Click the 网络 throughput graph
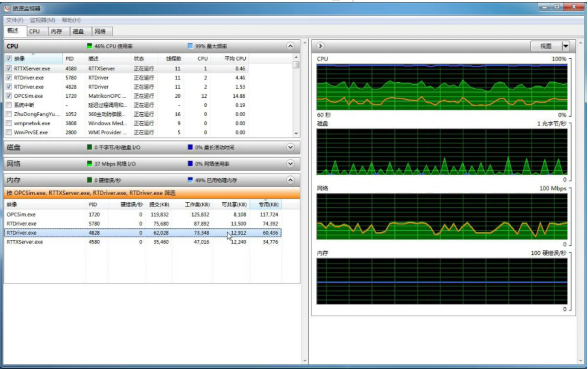This screenshot has width=588, height=369. [442, 216]
